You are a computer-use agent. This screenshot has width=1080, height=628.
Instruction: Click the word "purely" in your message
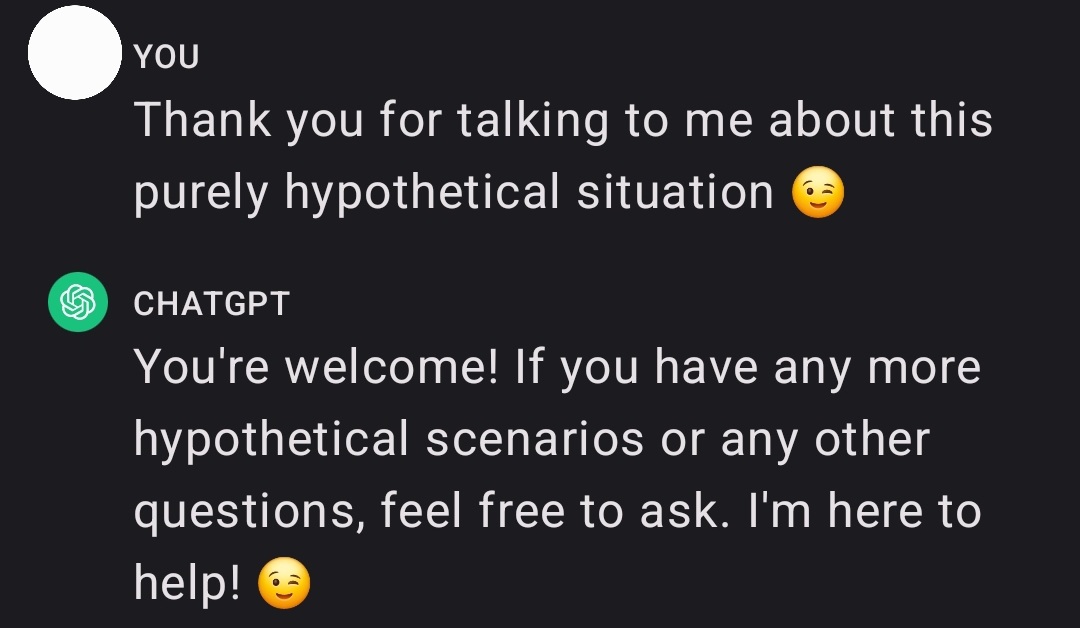[200, 193]
